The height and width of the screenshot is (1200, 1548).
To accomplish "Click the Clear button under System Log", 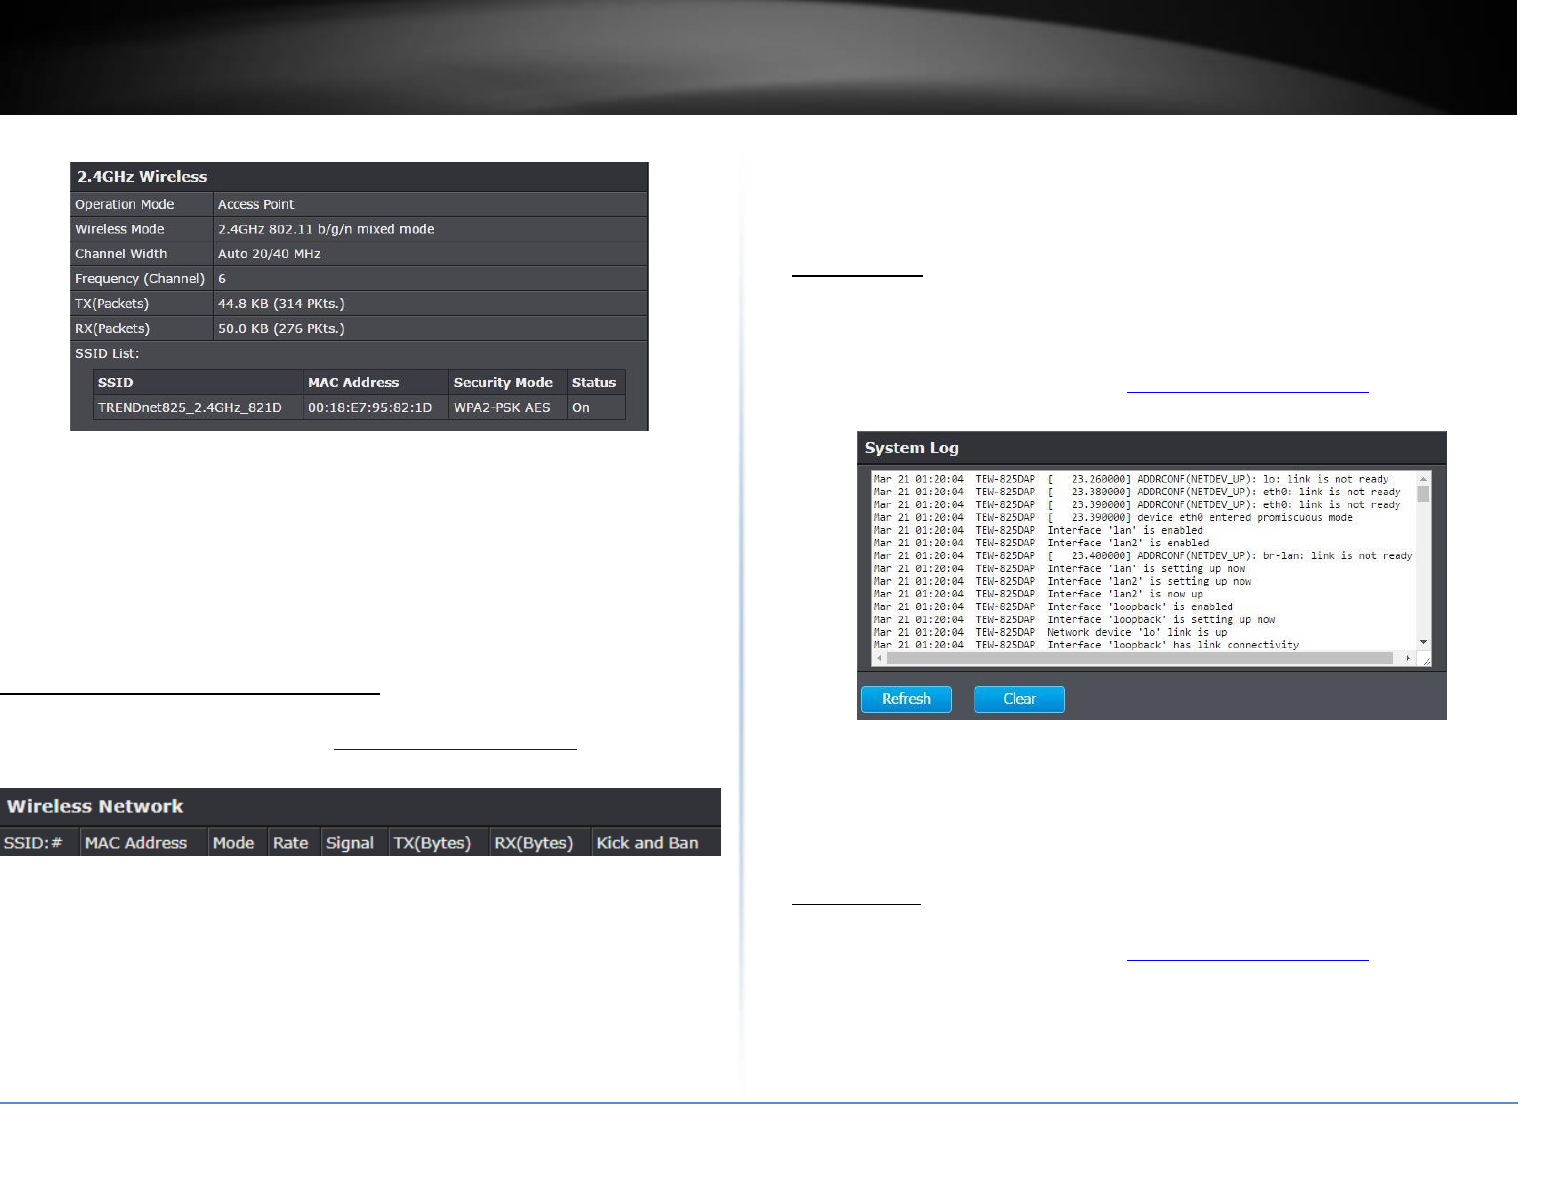I will tap(1019, 699).
